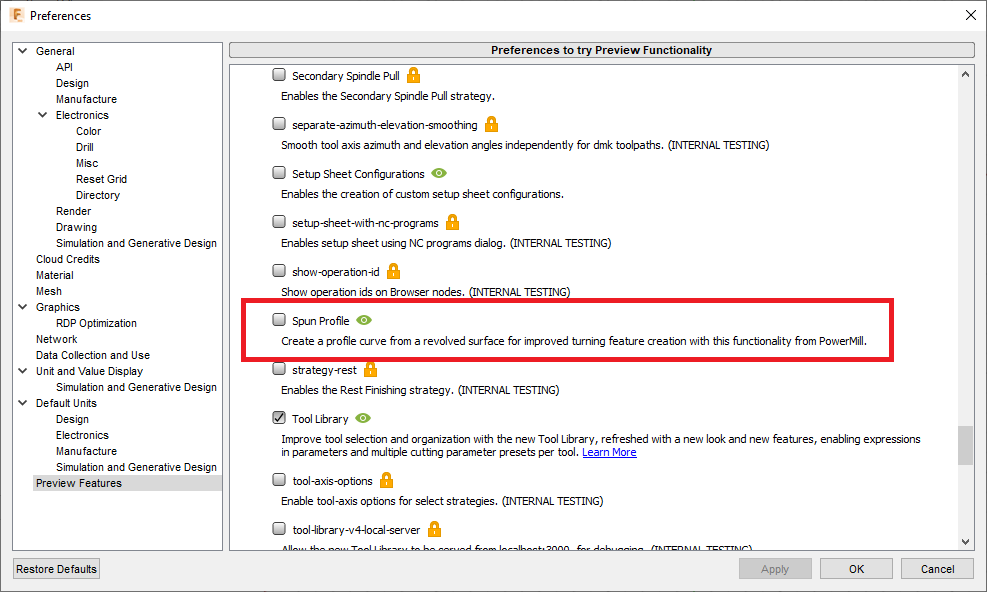Click the green eye icon next to Setup Sheet Configurations

[439, 173]
